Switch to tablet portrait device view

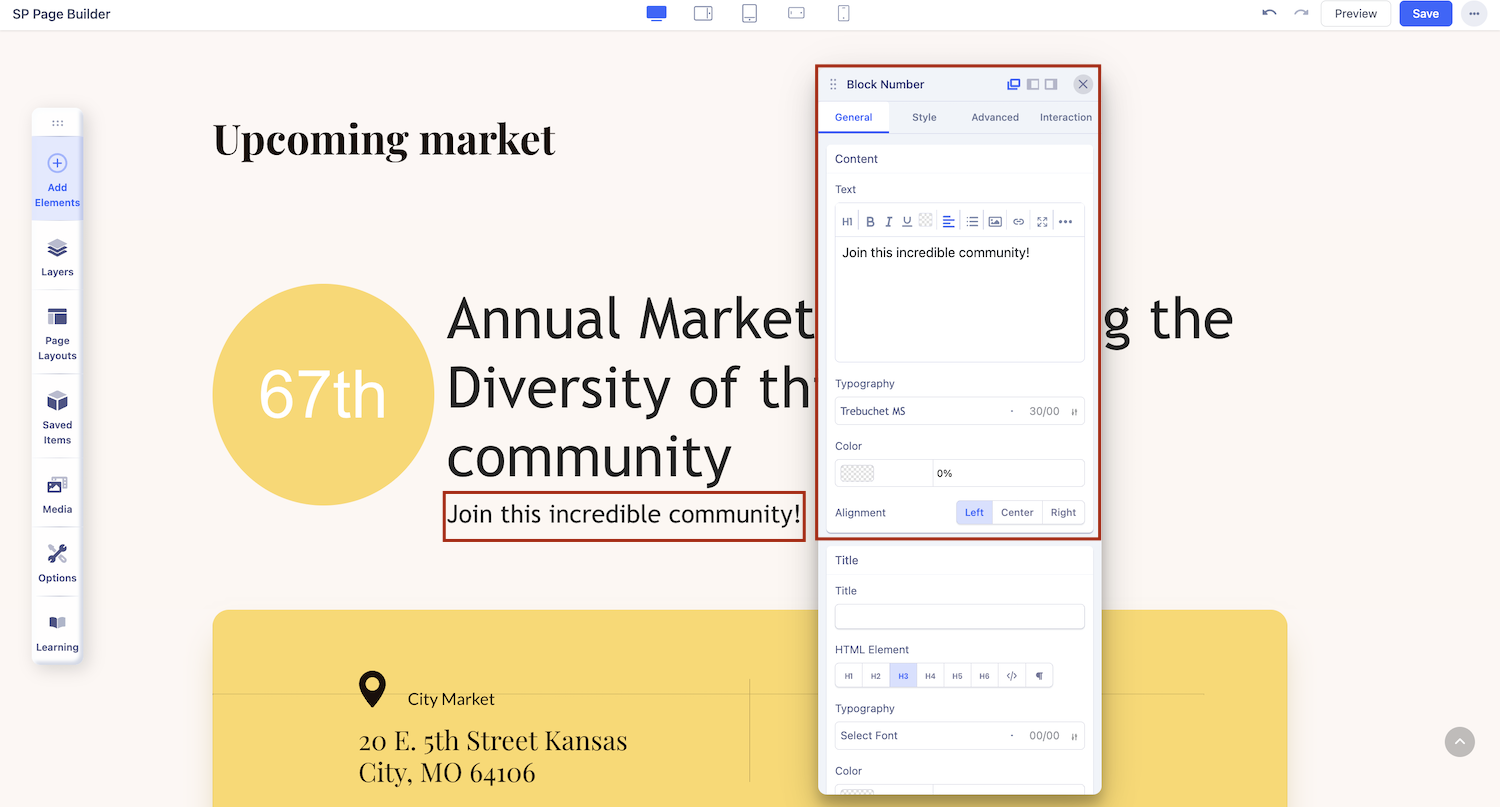pyautogui.click(x=749, y=13)
